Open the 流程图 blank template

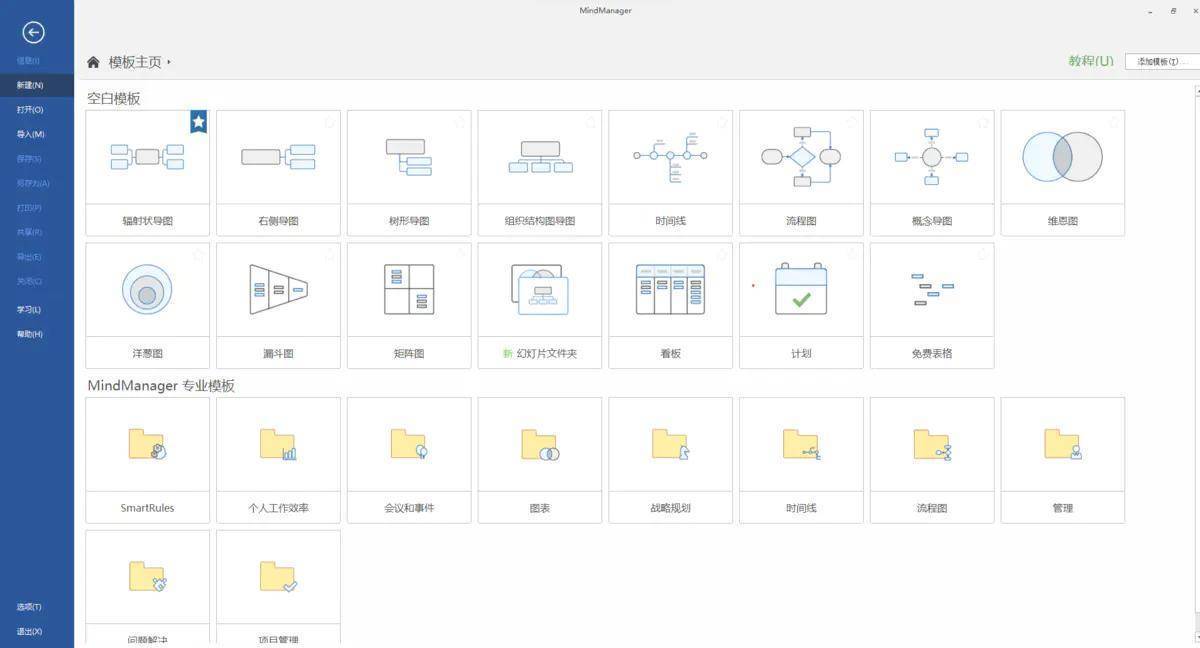tap(801, 170)
